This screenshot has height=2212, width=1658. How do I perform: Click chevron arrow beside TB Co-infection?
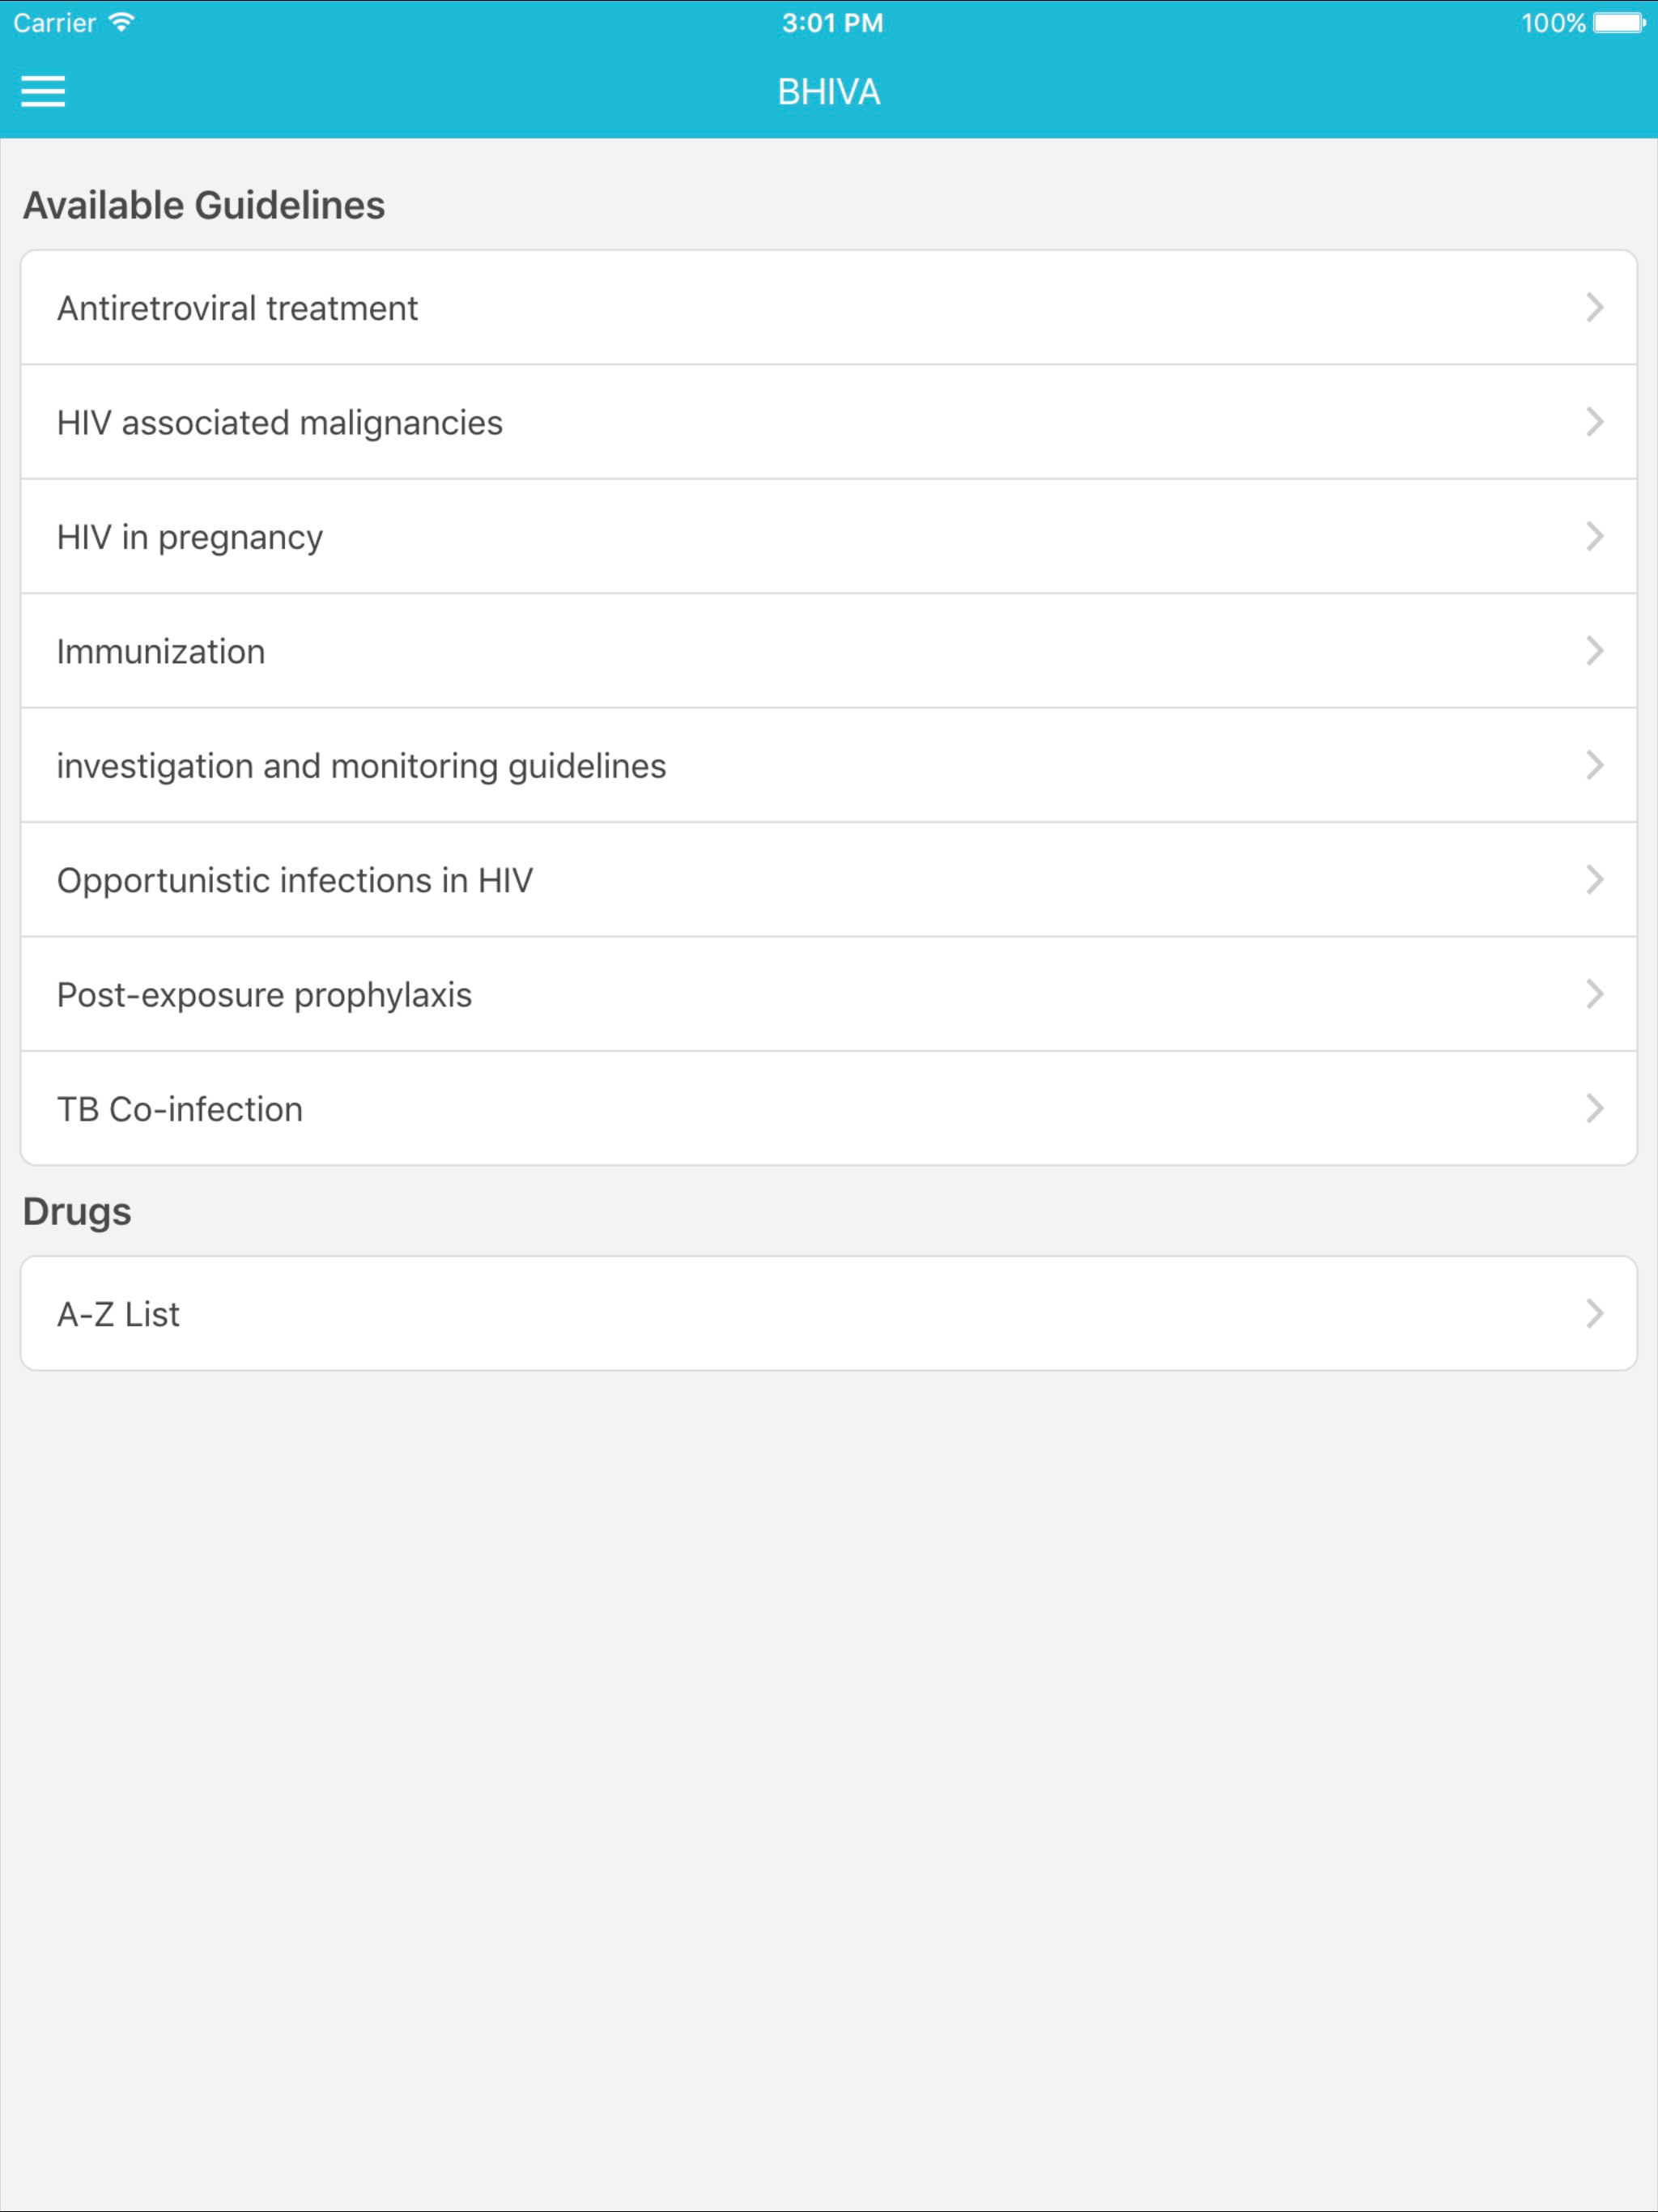point(1595,1108)
